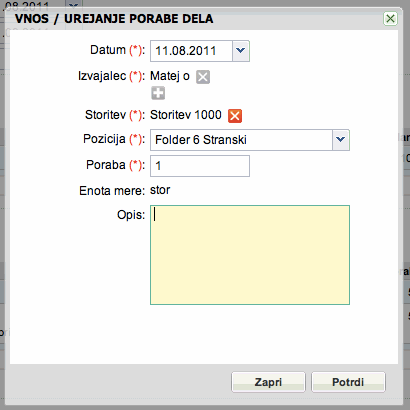Image resolution: width=410 pixels, height=410 pixels.
Task: Confirm the entry with the Potrdi button
Action: 348,382
